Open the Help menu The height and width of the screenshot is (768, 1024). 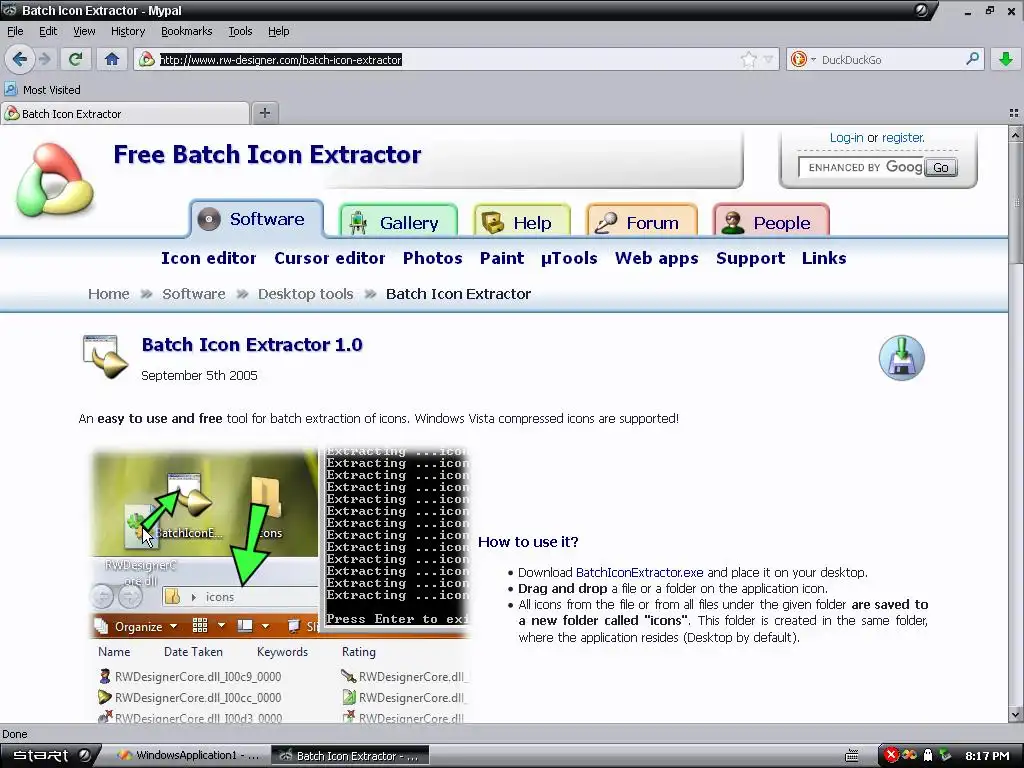[278, 31]
